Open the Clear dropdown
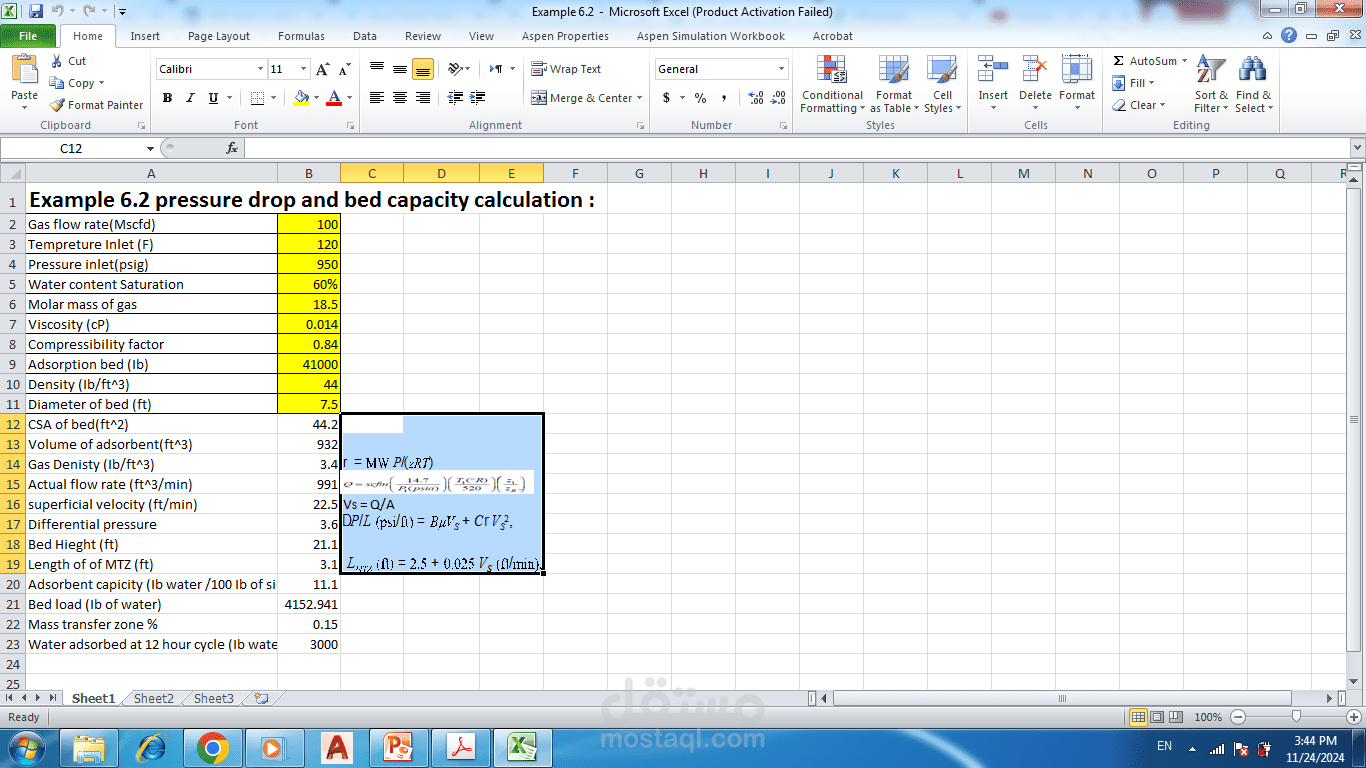This screenshot has width=1366, height=768. [x=1139, y=105]
